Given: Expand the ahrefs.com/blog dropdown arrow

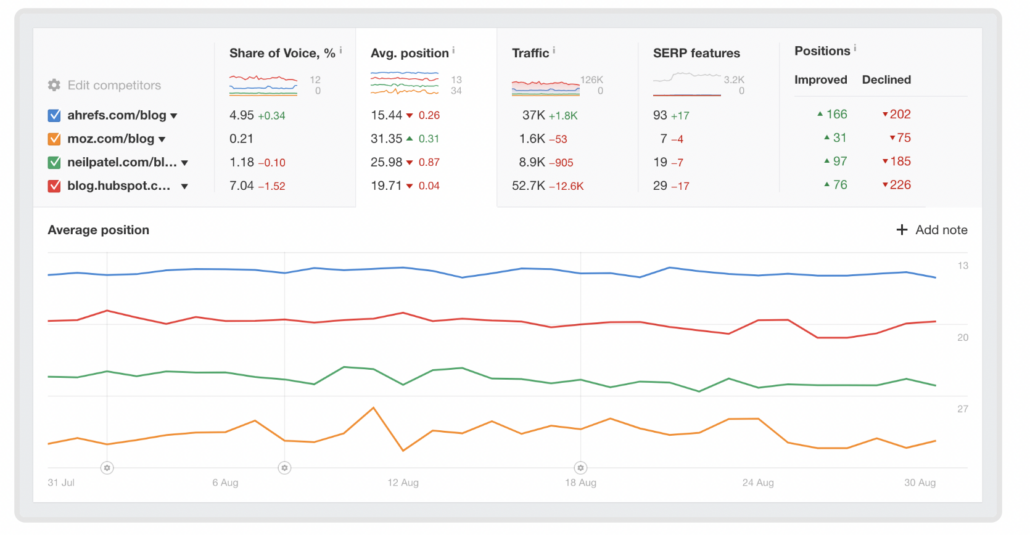Looking at the screenshot, I should pos(174,116).
